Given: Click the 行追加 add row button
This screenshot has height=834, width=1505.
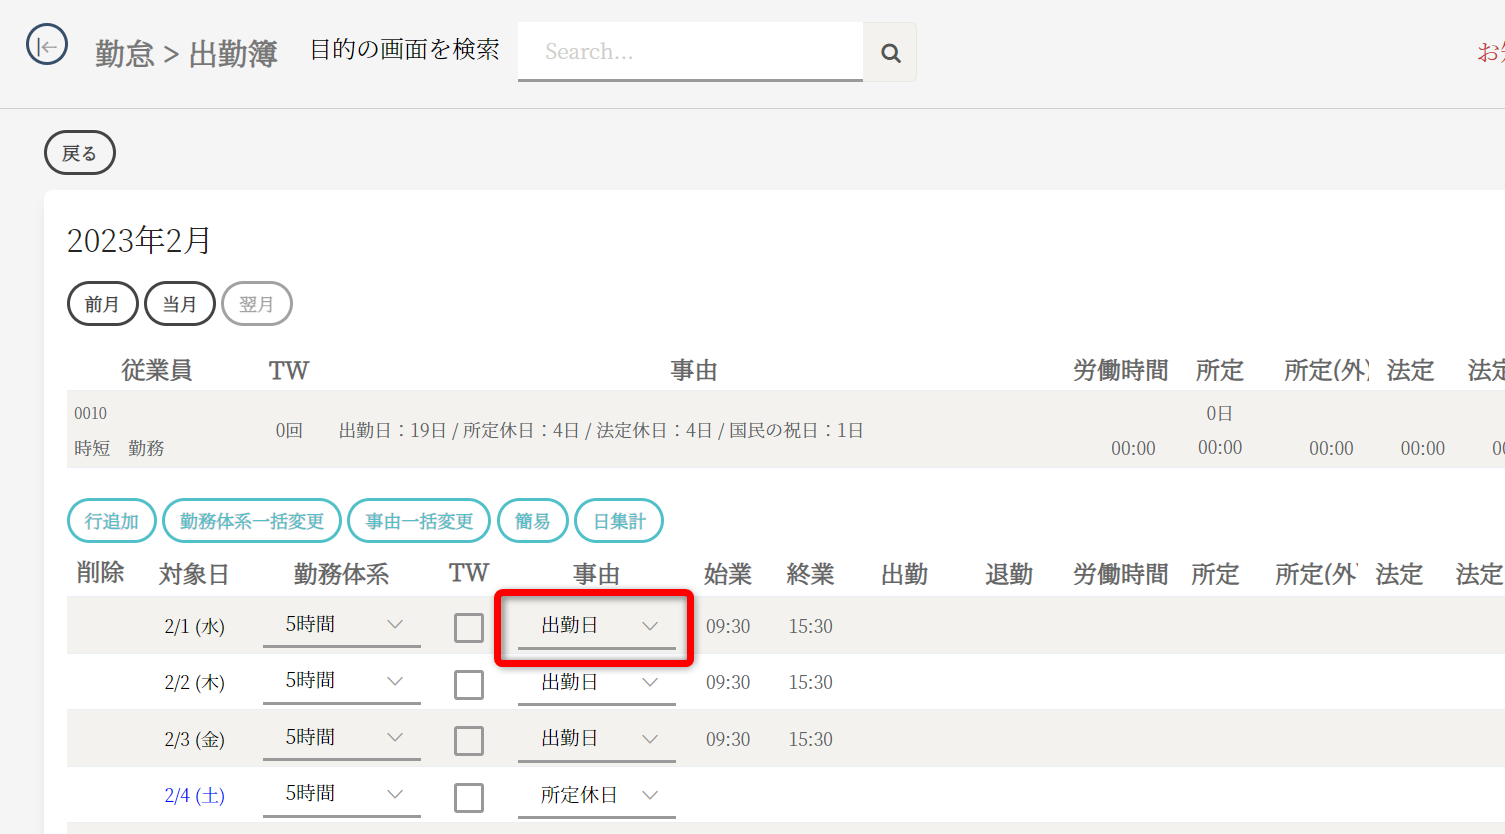Looking at the screenshot, I should click(x=112, y=521).
